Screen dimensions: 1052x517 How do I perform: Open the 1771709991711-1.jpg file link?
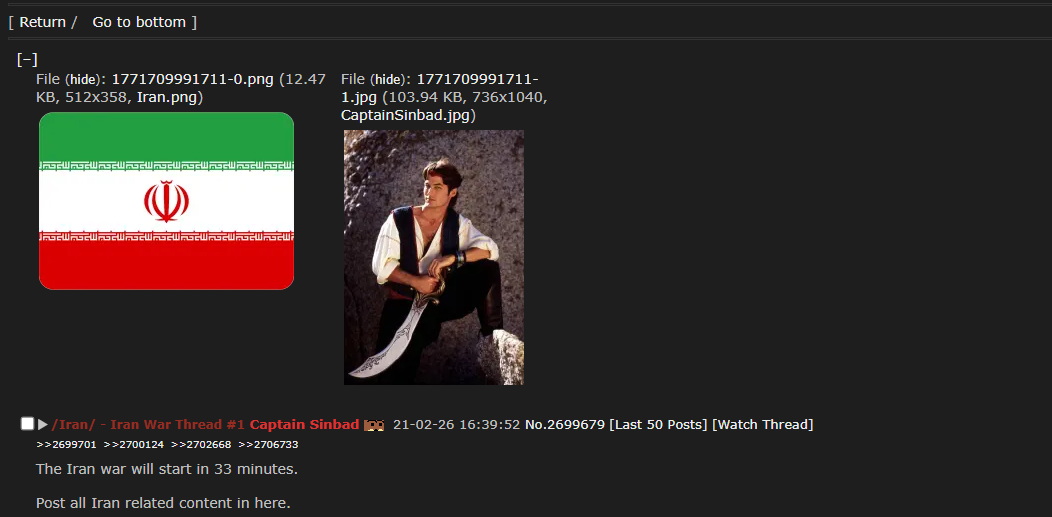pos(439,89)
